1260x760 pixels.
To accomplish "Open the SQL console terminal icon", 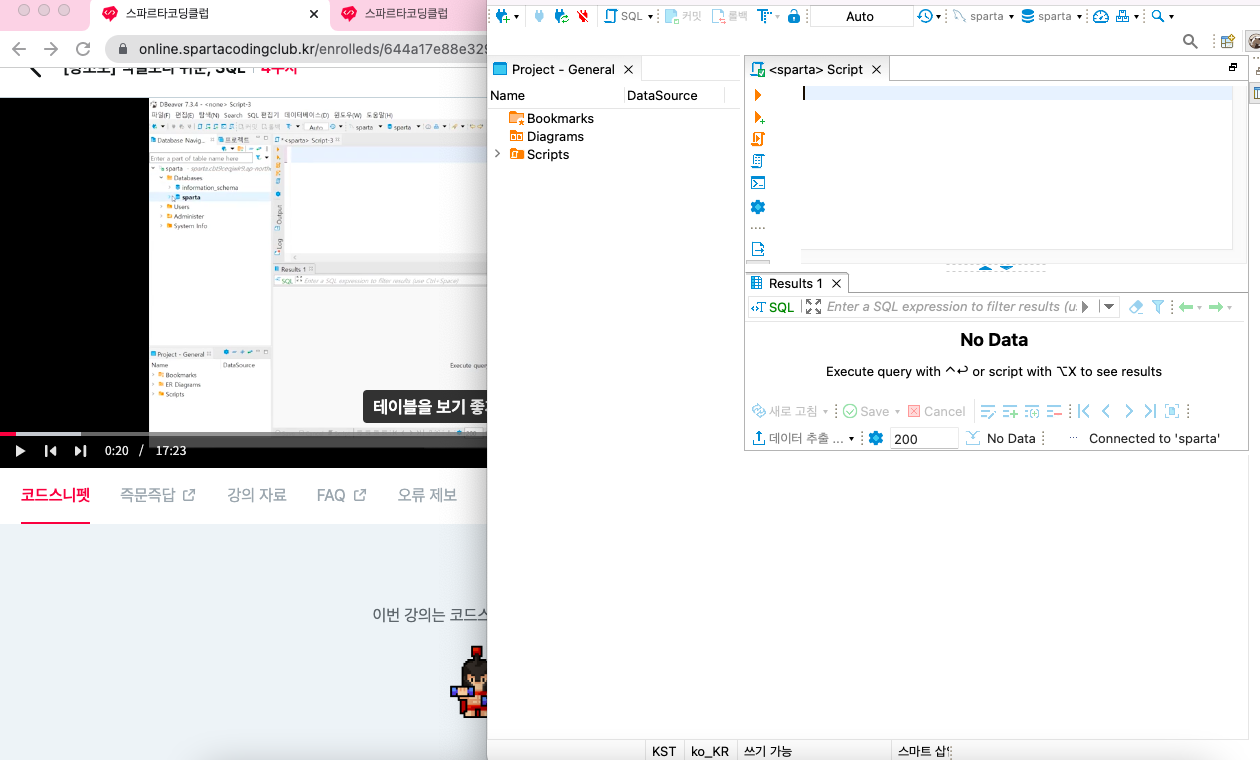I will point(758,183).
